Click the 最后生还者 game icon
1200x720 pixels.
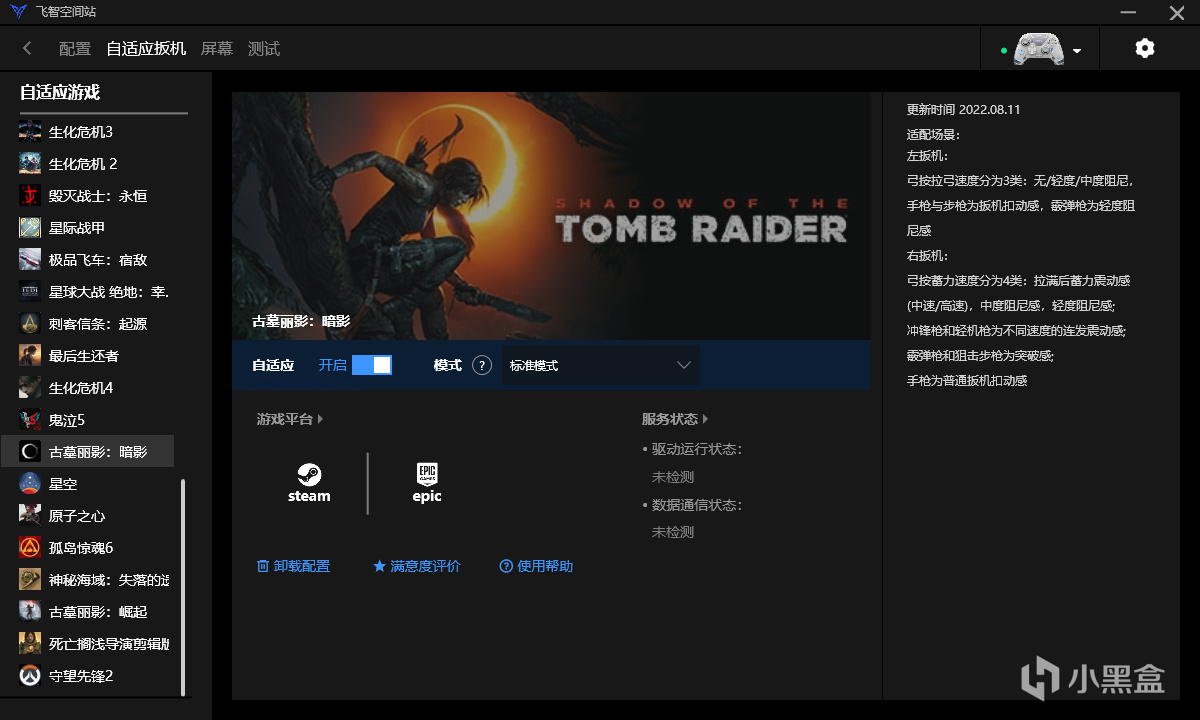(x=30, y=355)
